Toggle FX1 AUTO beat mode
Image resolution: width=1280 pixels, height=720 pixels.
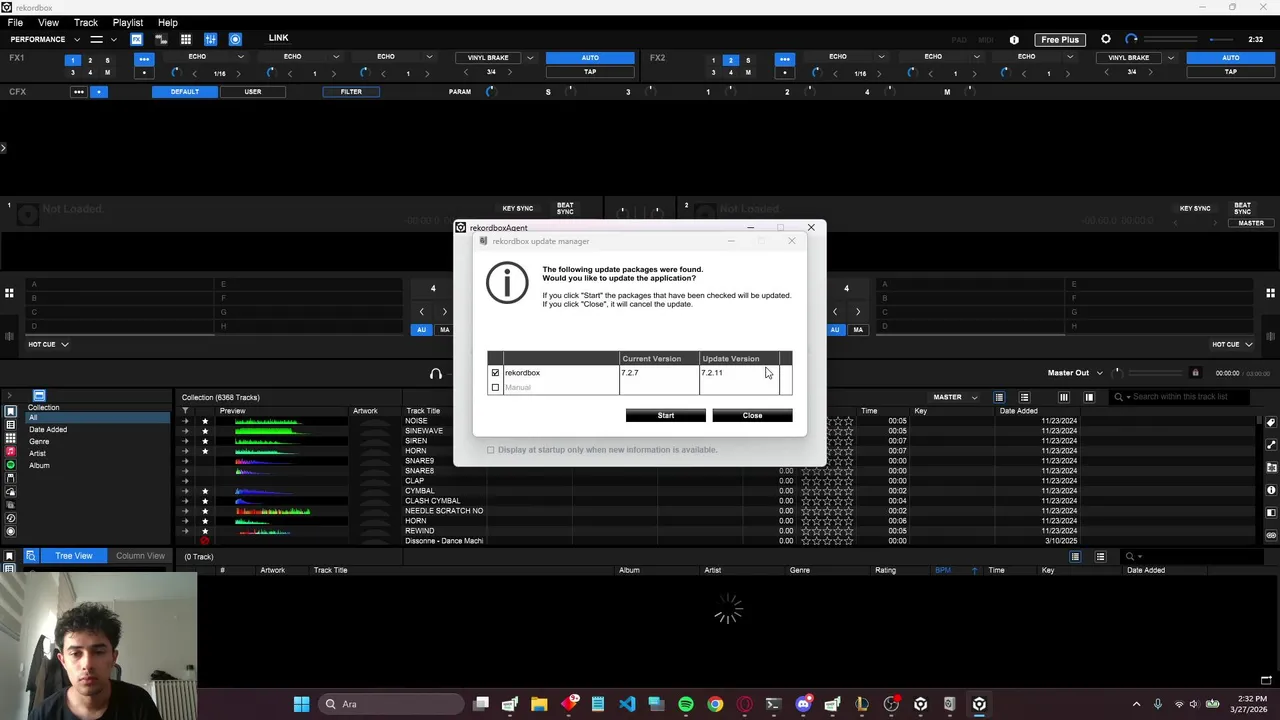click(x=590, y=58)
